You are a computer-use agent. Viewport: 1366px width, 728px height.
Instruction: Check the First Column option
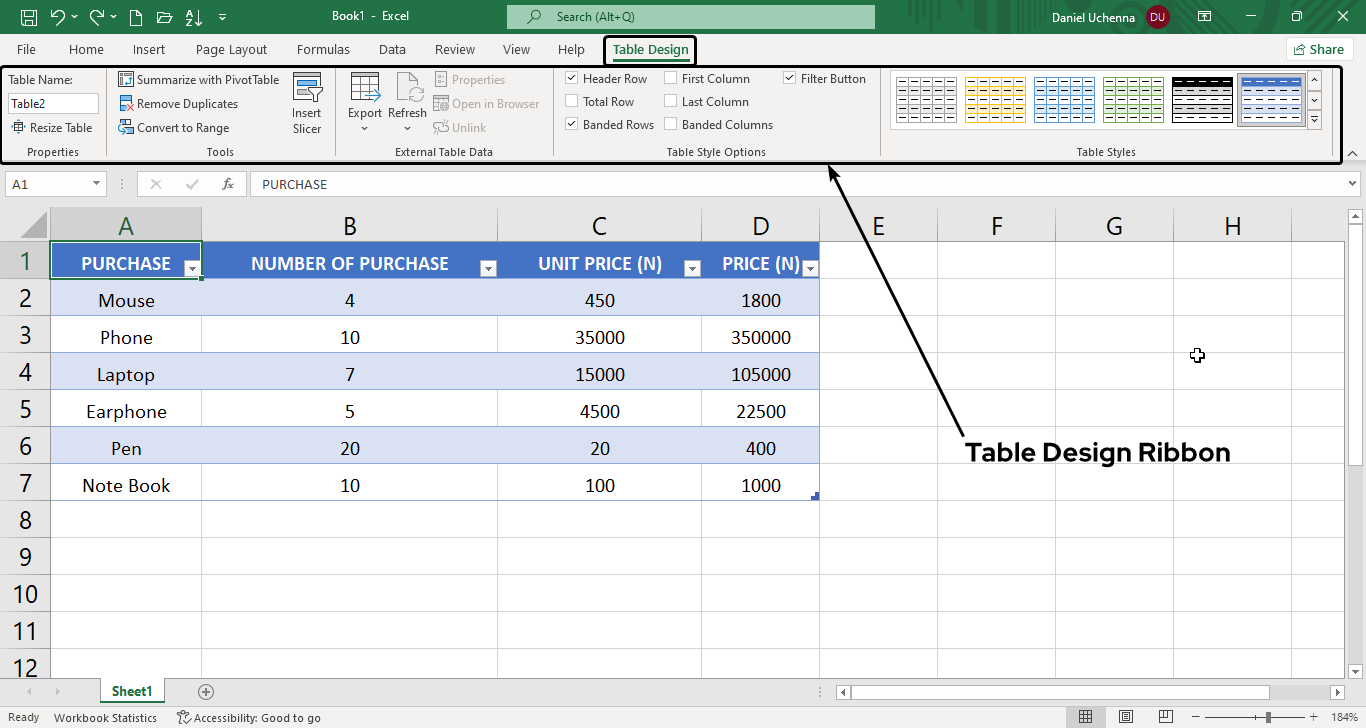tap(671, 78)
